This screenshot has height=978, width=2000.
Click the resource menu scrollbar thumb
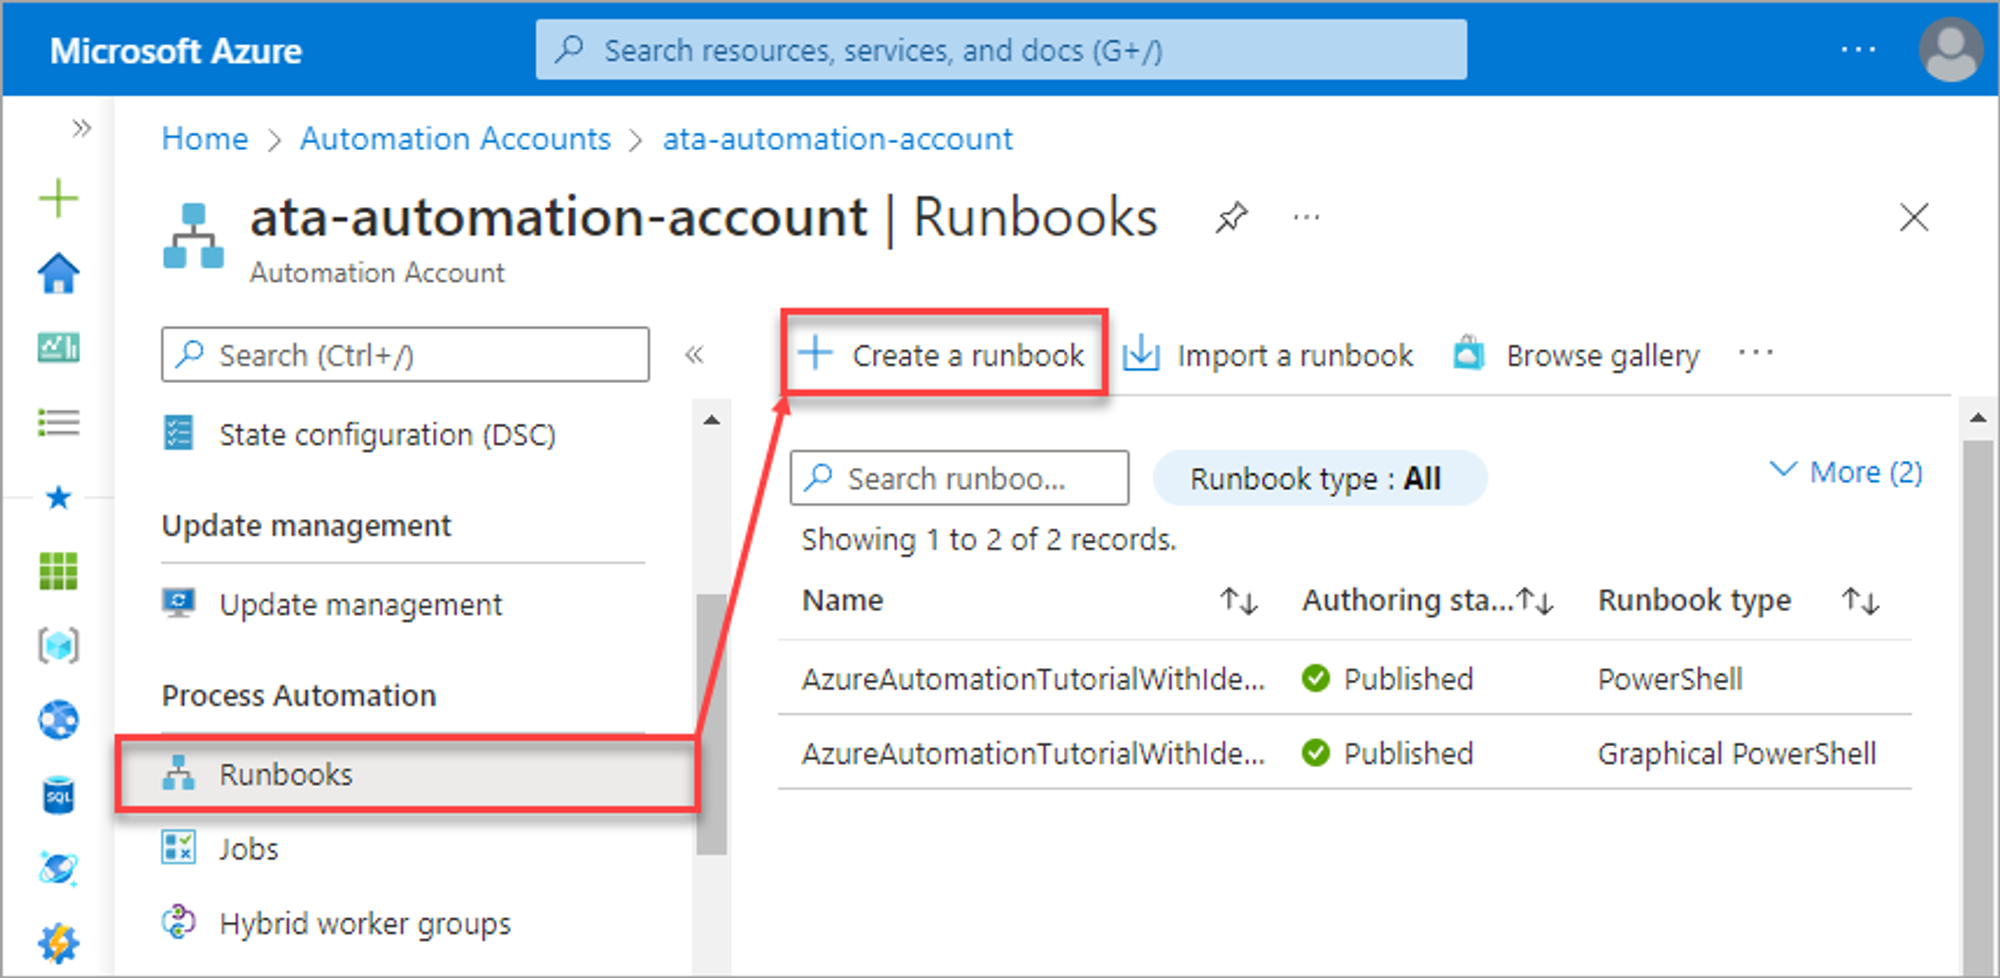coord(712,725)
